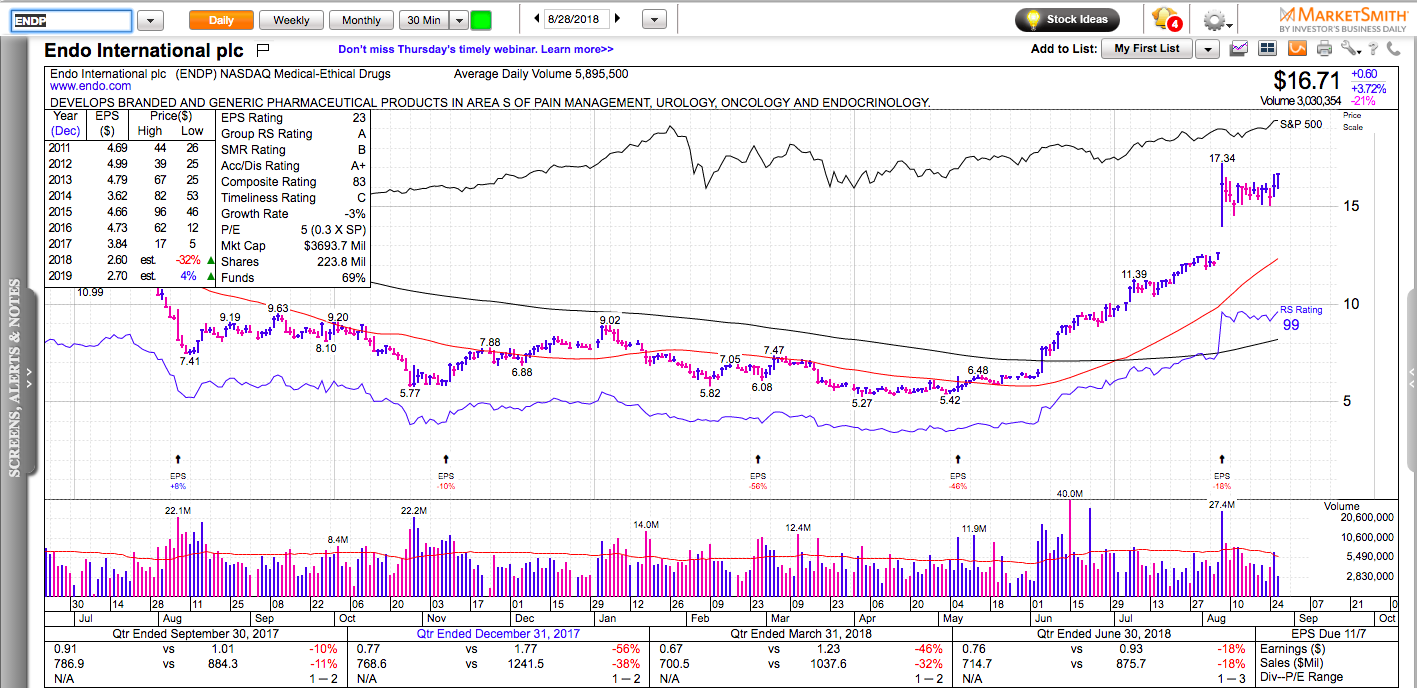The height and width of the screenshot is (688, 1417).
Task: Add the stock to My First List
Action: 1147,49
